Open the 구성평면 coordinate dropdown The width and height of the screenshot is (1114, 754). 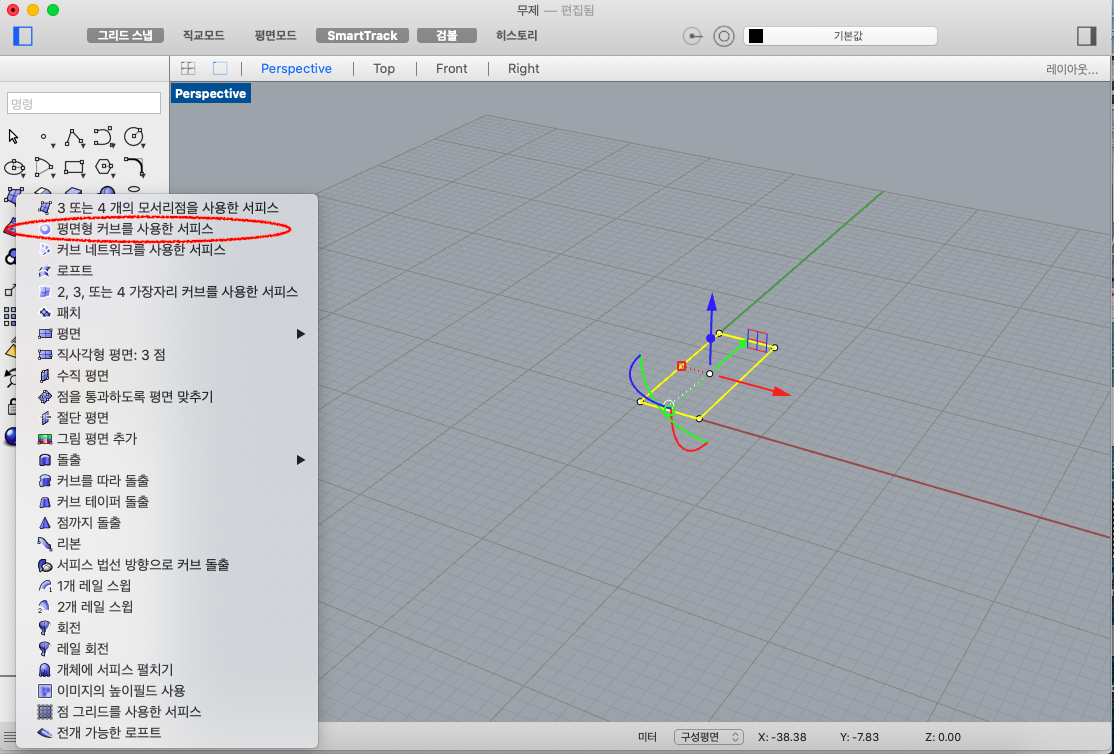(x=708, y=737)
